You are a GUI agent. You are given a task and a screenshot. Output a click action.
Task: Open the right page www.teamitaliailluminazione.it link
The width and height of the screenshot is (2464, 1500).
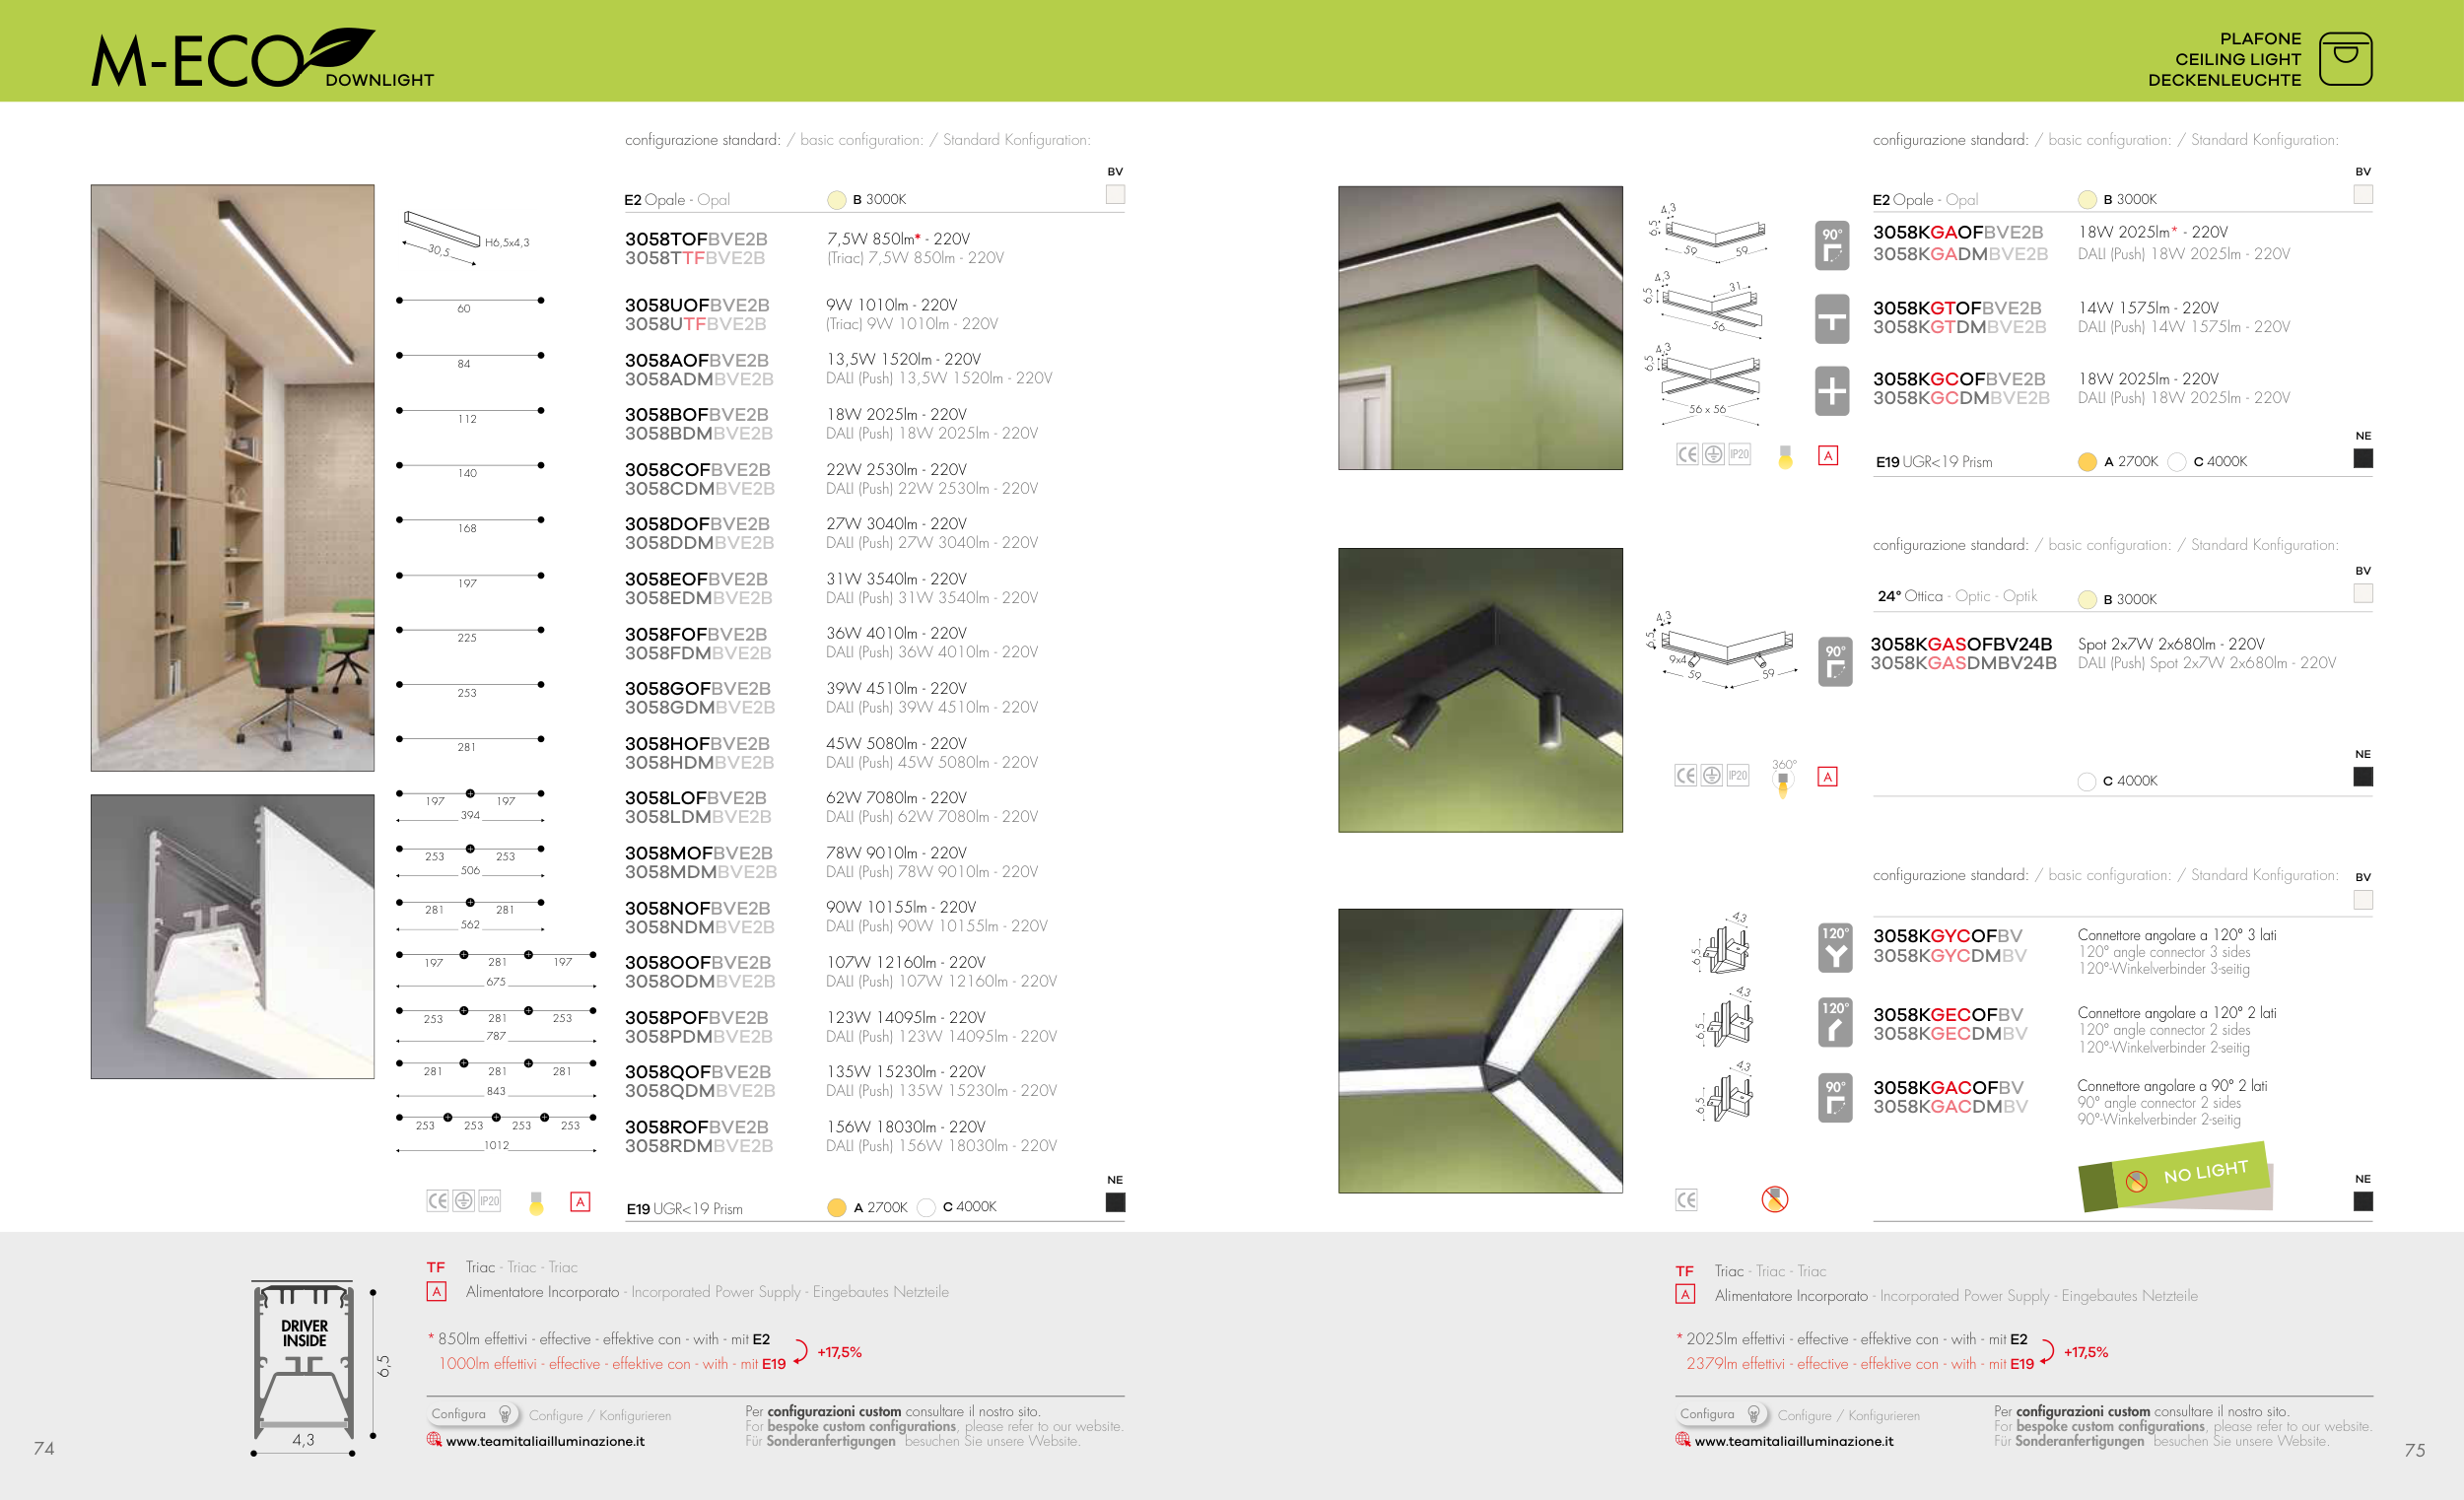click(1793, 1441)
